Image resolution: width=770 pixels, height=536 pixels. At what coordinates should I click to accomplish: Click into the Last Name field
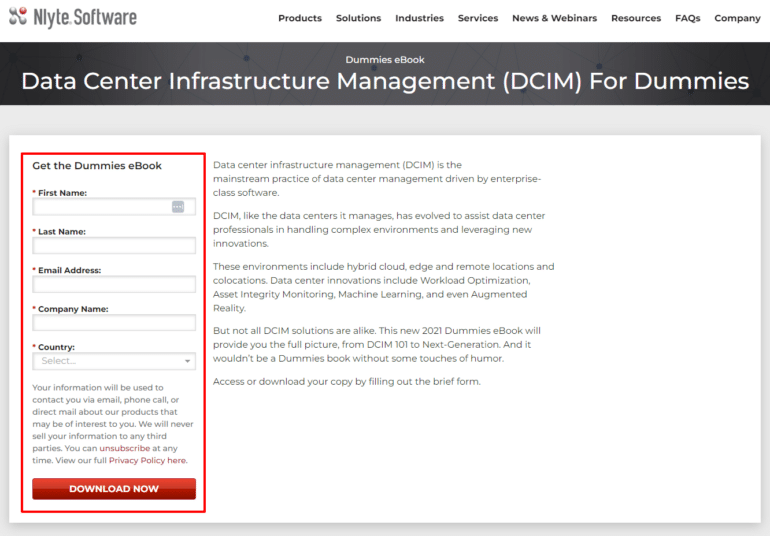[114, 246]
